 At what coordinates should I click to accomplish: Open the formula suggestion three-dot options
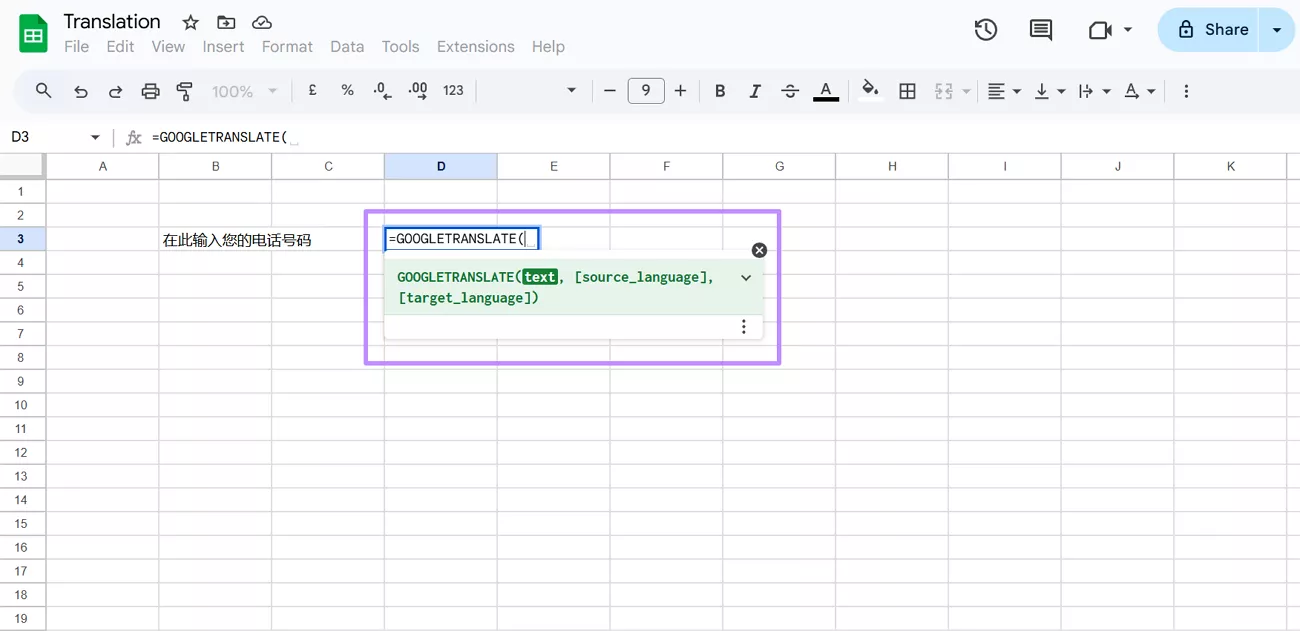click(x=743, y=327)
